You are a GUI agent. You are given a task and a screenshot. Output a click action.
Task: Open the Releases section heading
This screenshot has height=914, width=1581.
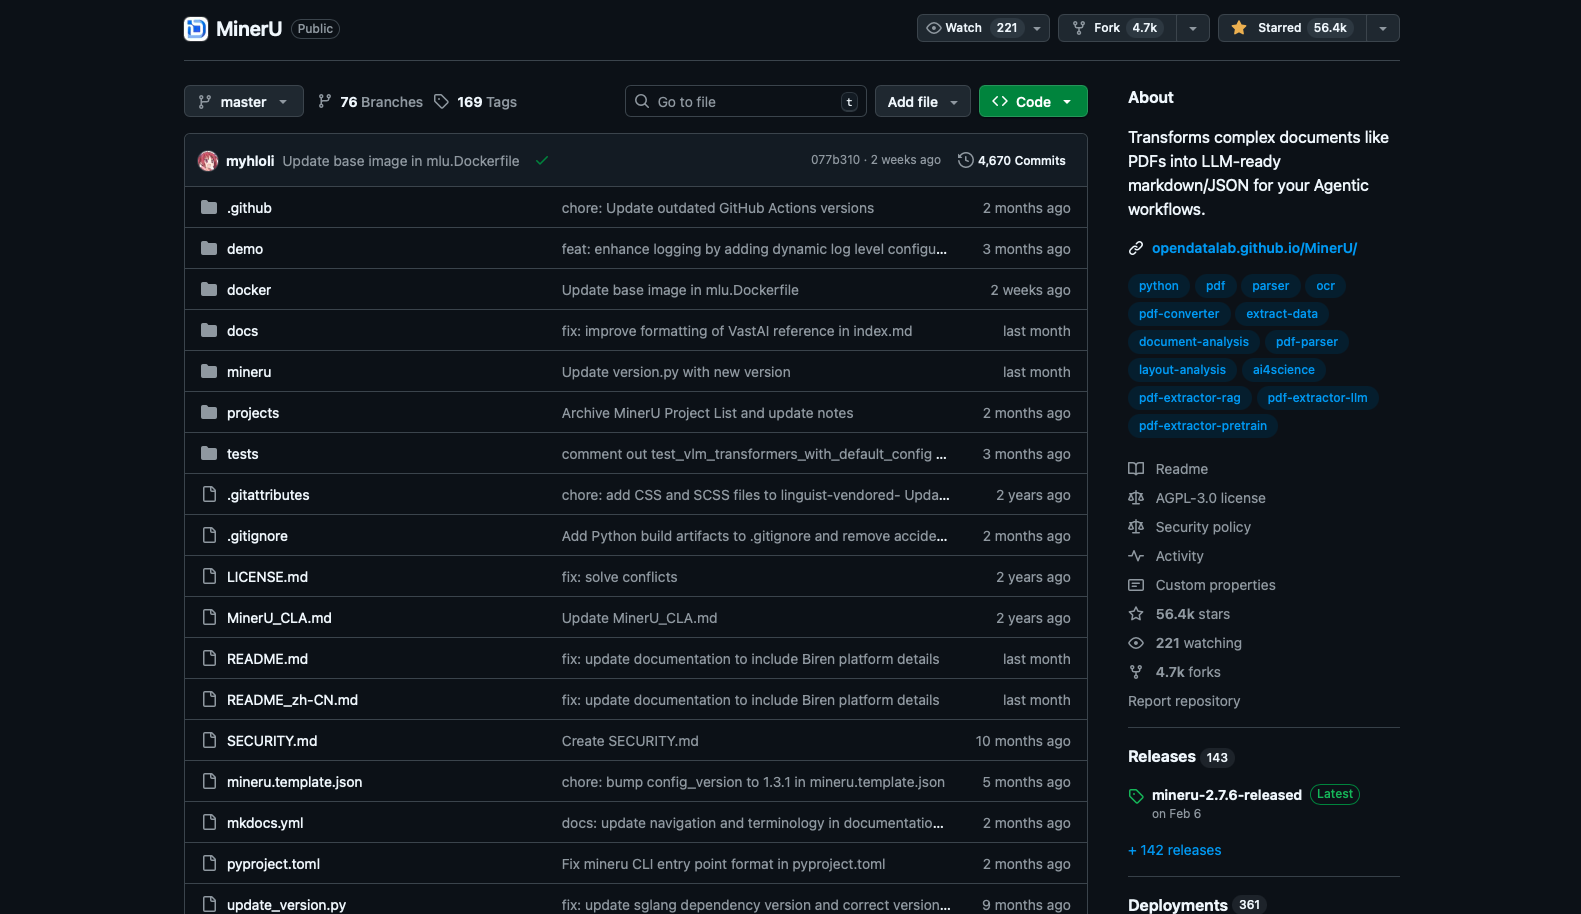[1162, 757]
